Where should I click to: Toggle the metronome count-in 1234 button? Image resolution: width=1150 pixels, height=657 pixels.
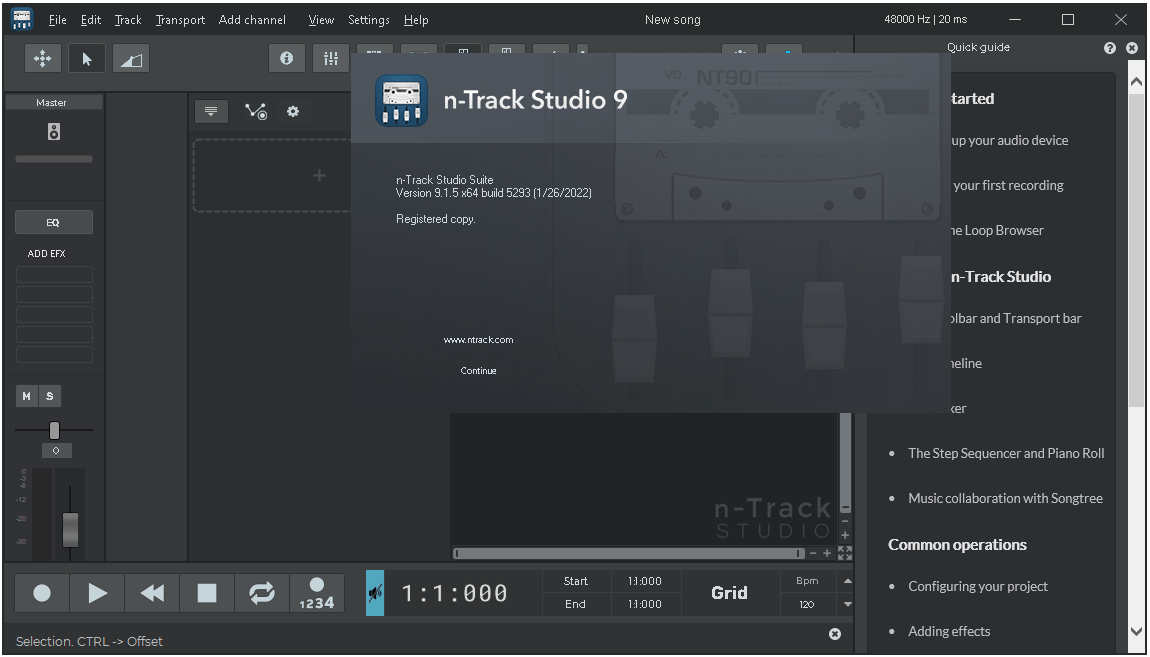(x=317, y=592)
